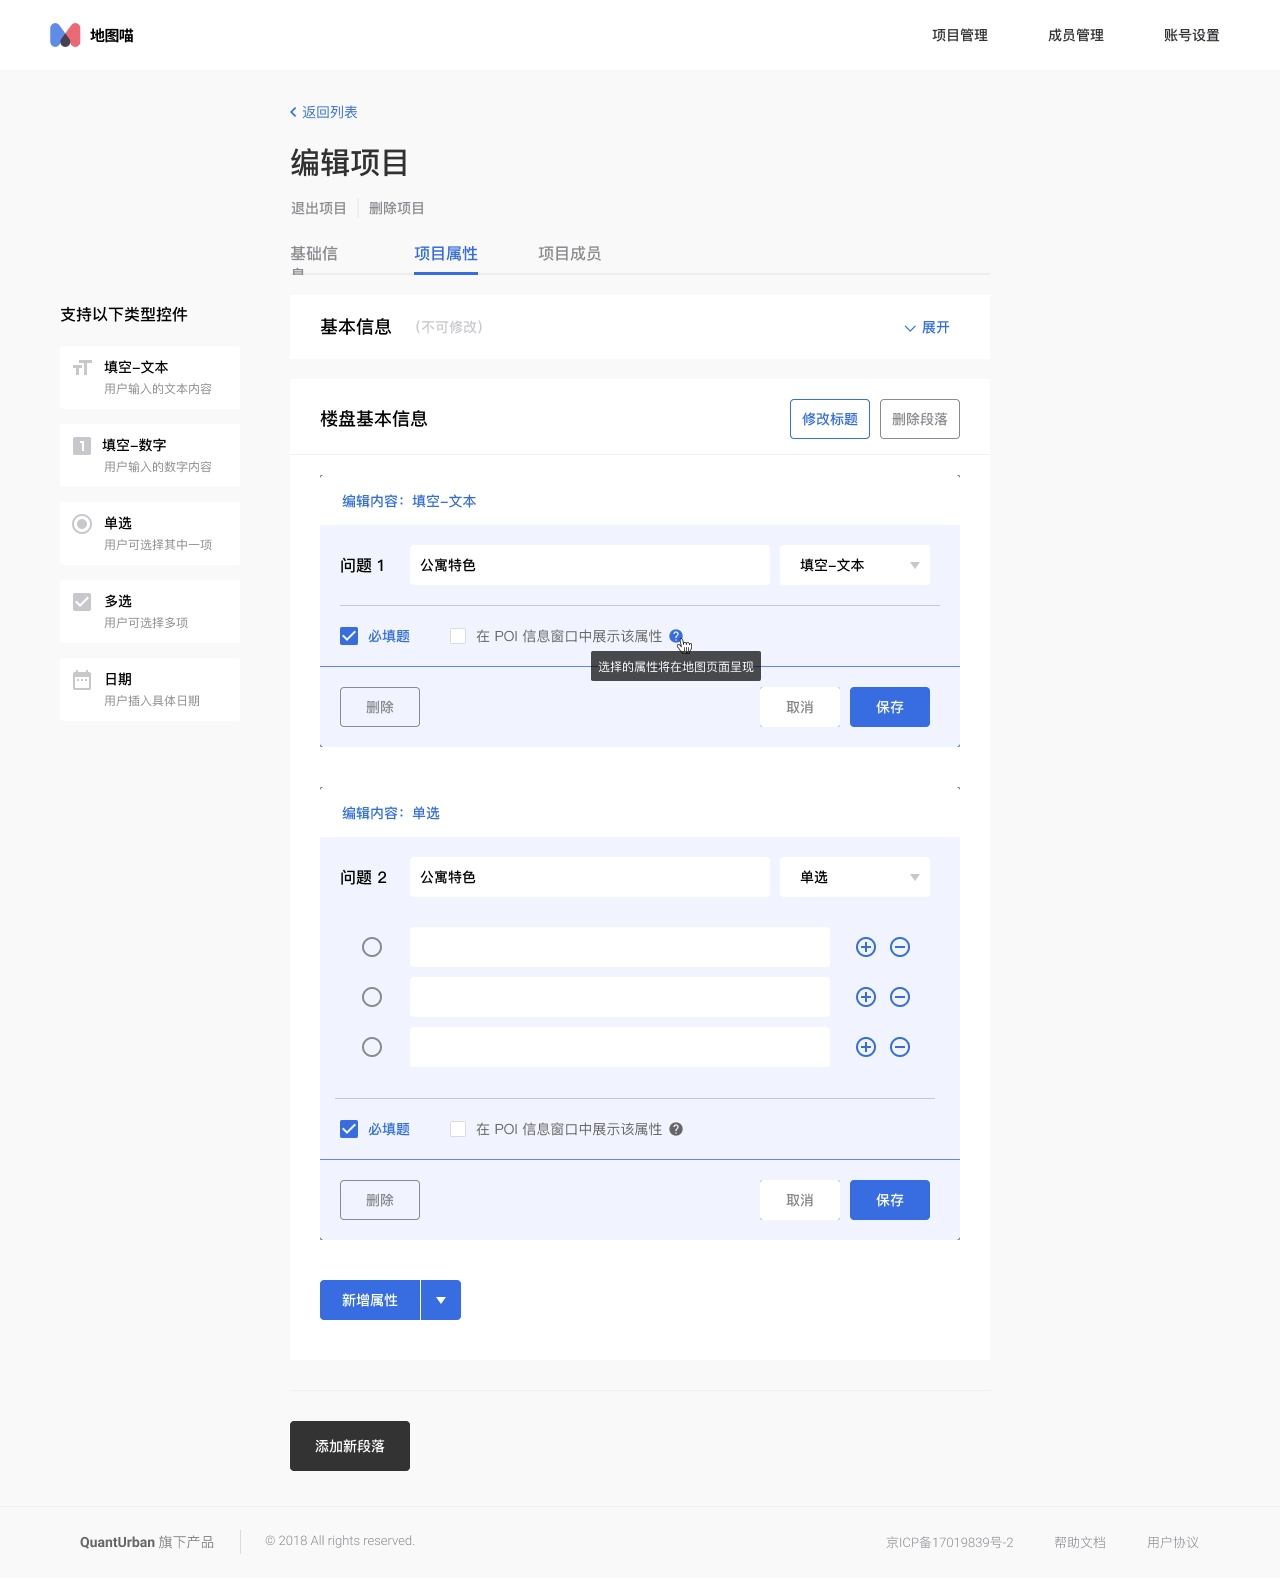Image resolution: width=1280 pixels, height=1578 pixels.
Task: Enable POI display checkbox in question 2
Action: [x=458, y=1129]
